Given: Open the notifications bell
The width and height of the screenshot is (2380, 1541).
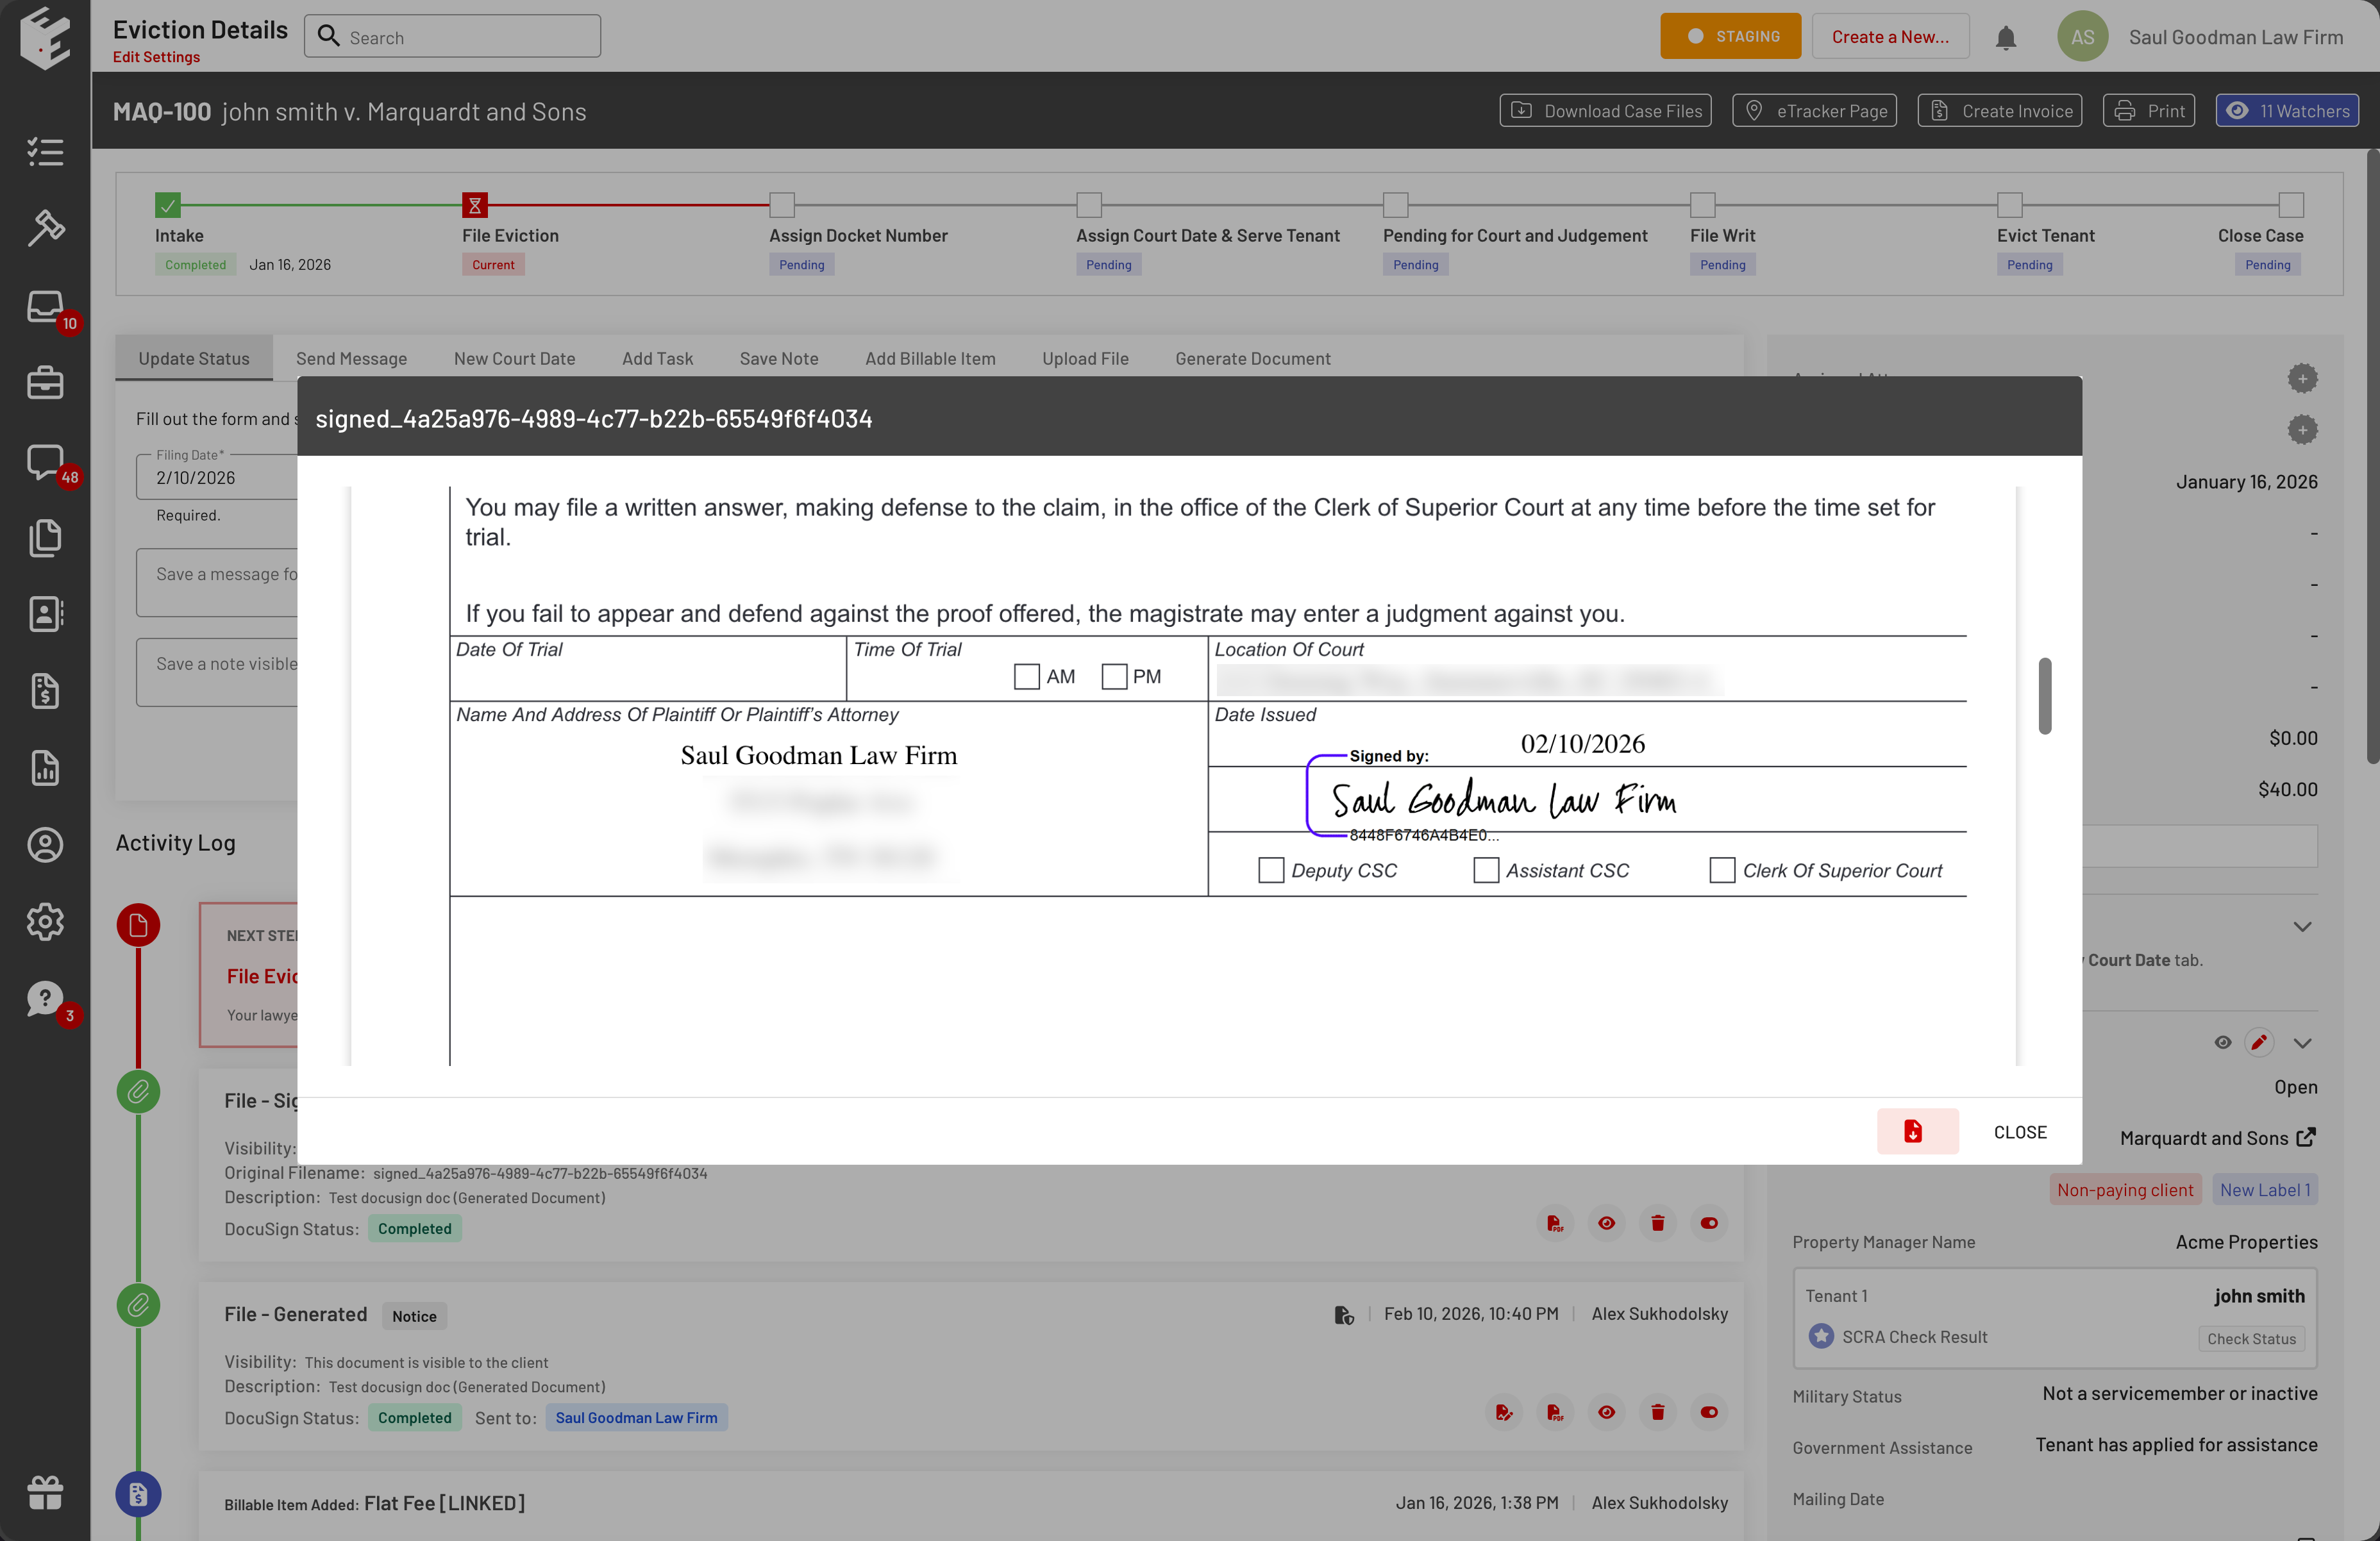Looking at the screenshot, I should point(2005,38).
